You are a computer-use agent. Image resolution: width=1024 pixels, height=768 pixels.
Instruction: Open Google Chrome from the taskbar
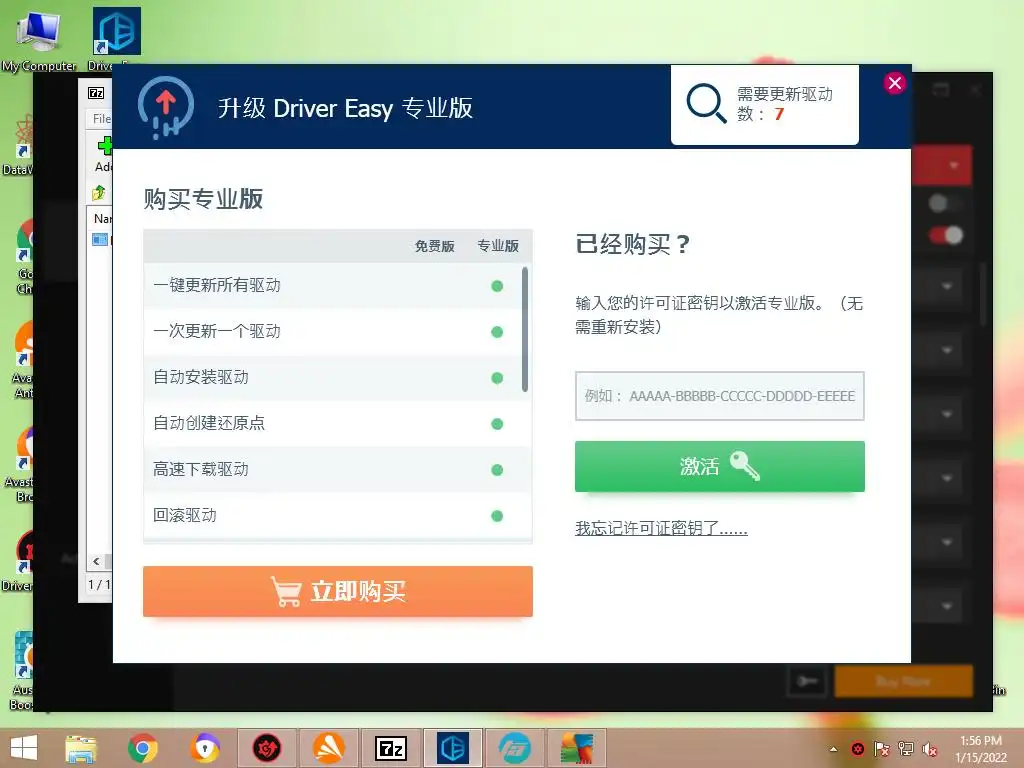tap(142, 748)
